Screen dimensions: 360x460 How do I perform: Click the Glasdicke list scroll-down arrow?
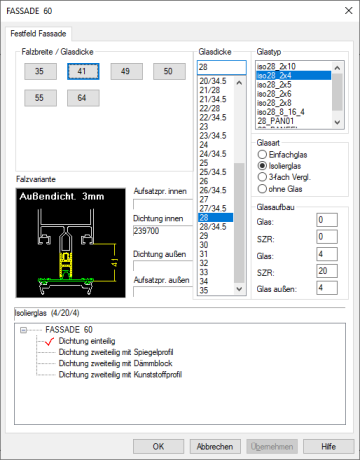pos(239,289)
